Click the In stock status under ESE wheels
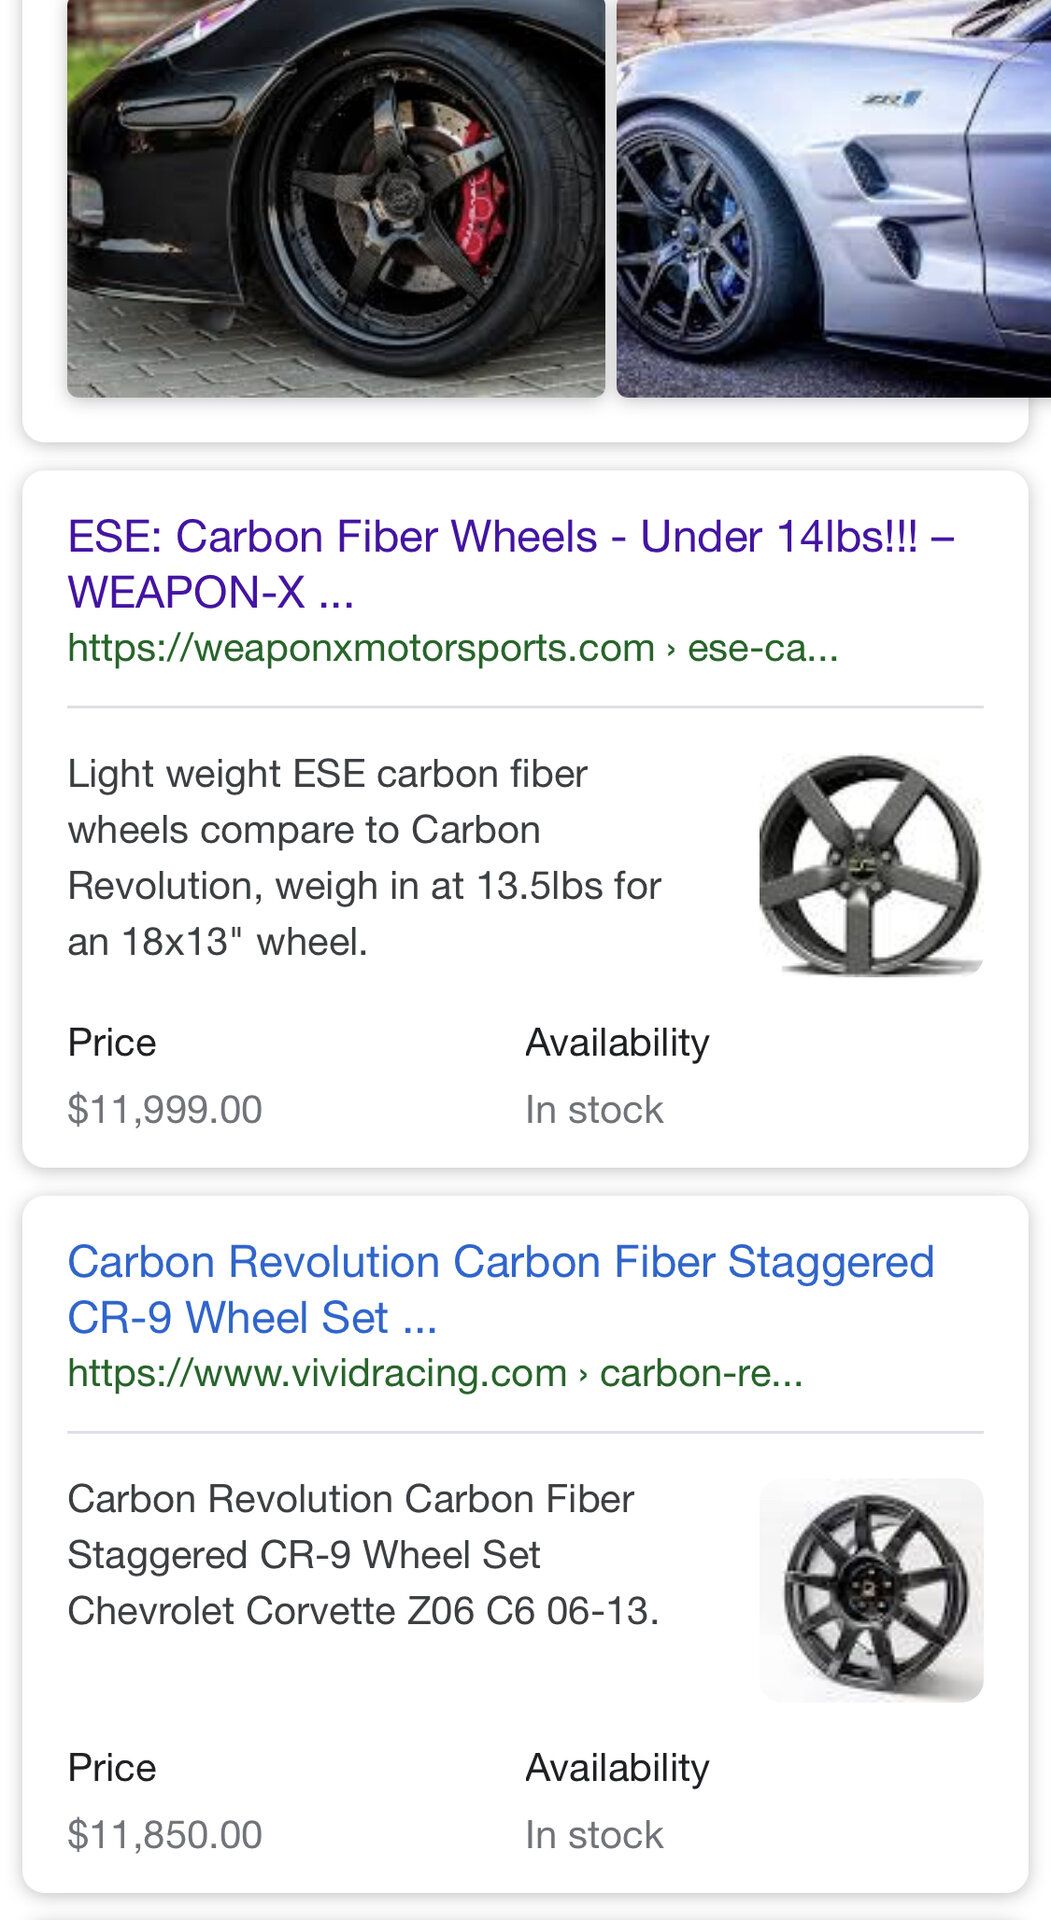The image size is (1051, 1920). [594, 1109]
